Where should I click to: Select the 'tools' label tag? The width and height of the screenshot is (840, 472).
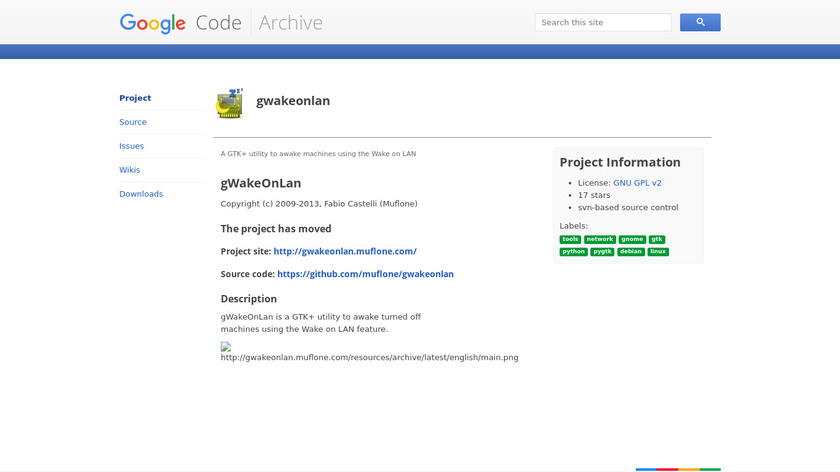[x=570, y=239]
